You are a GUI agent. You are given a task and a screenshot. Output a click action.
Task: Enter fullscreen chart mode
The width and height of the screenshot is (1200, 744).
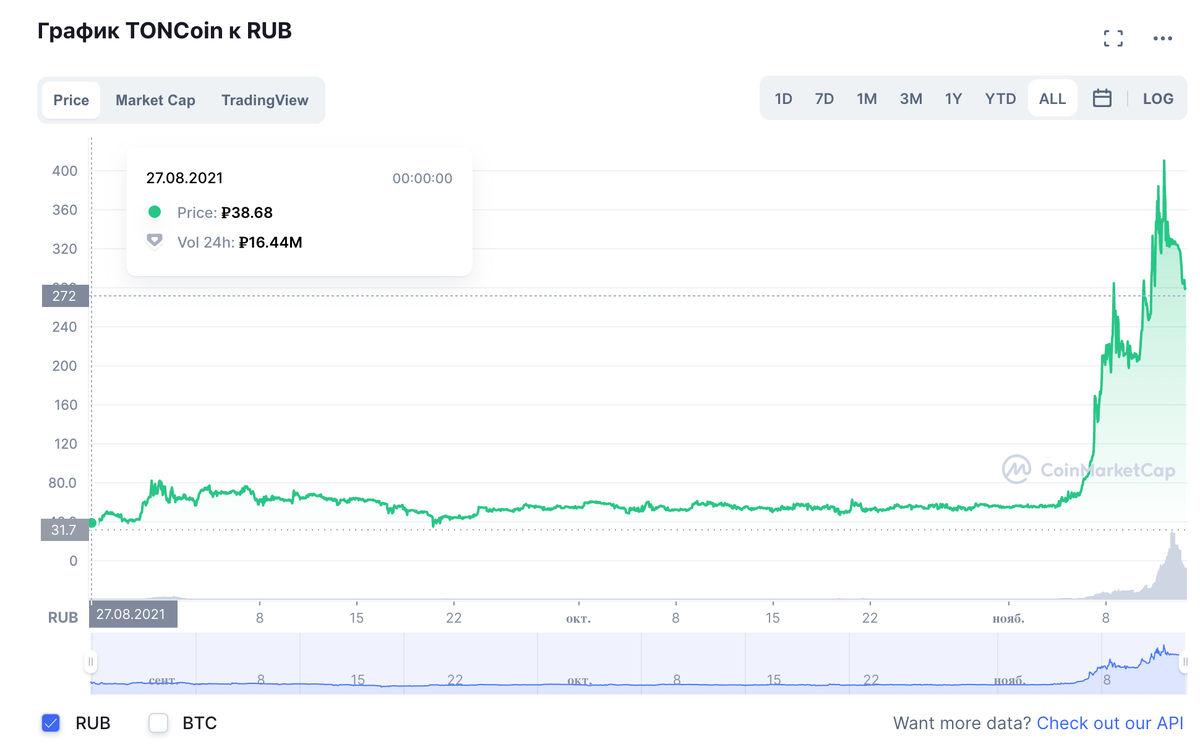point(1113,39)
